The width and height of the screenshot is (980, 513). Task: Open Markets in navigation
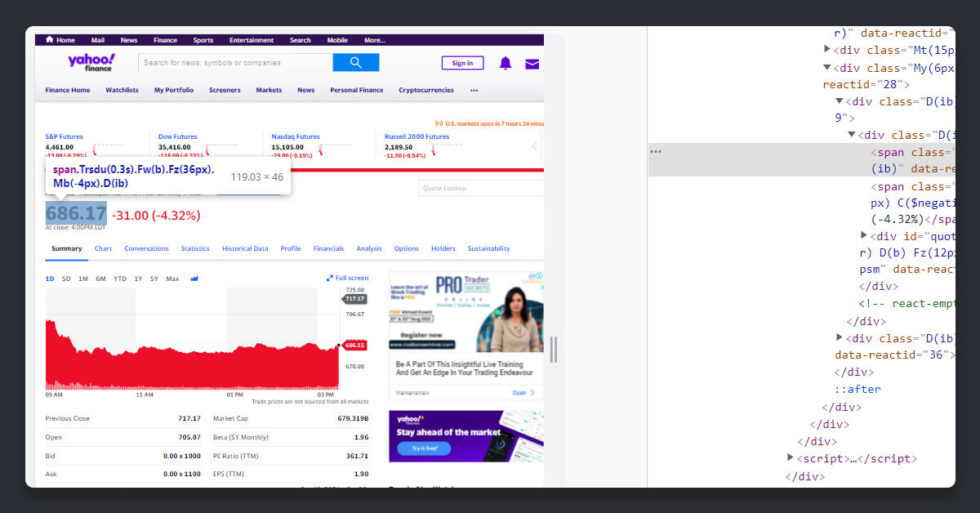pos(269,91)
